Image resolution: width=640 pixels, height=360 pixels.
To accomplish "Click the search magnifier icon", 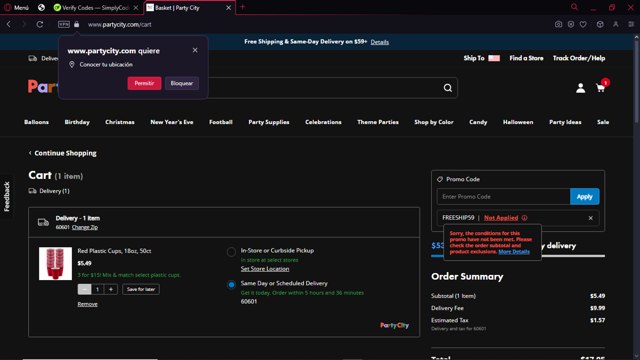I will pos(448,88).
